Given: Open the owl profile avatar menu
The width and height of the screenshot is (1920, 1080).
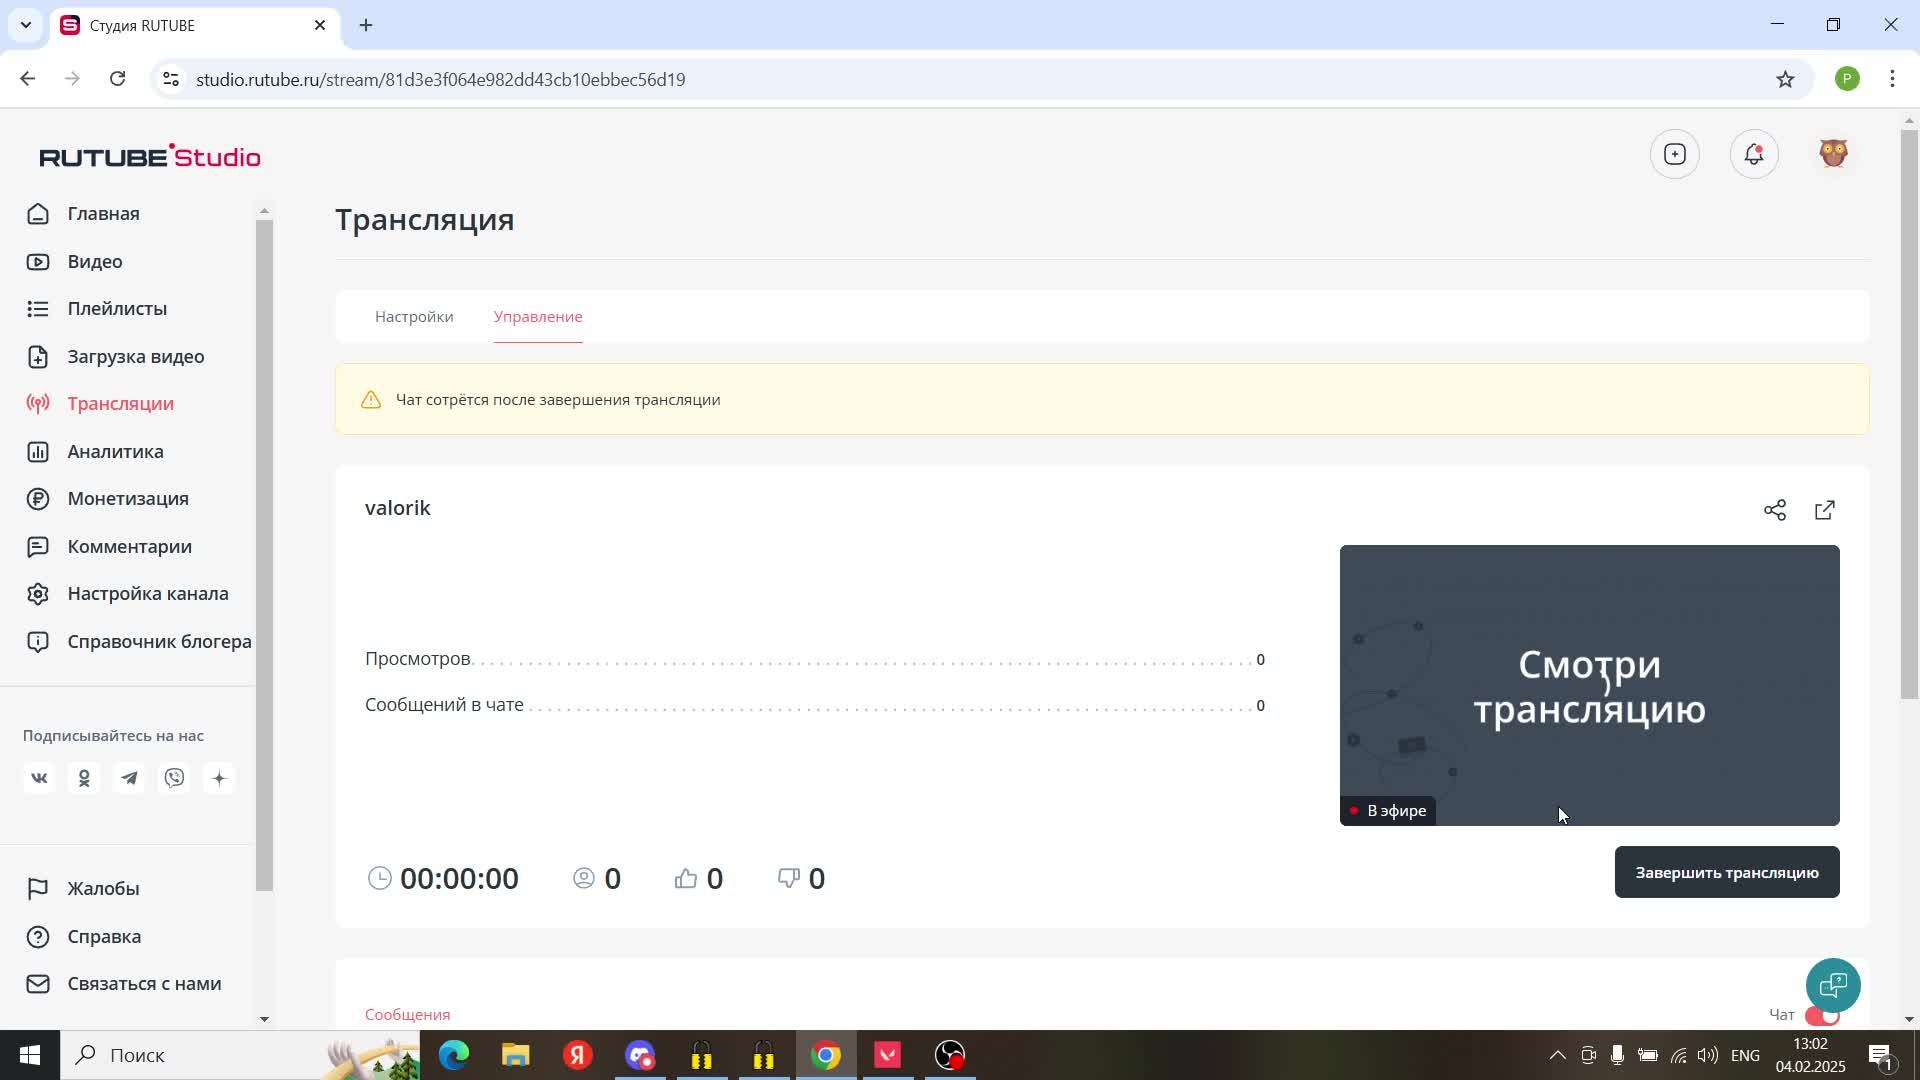Looking at the screenshot, I should [x=1833, y=154].
